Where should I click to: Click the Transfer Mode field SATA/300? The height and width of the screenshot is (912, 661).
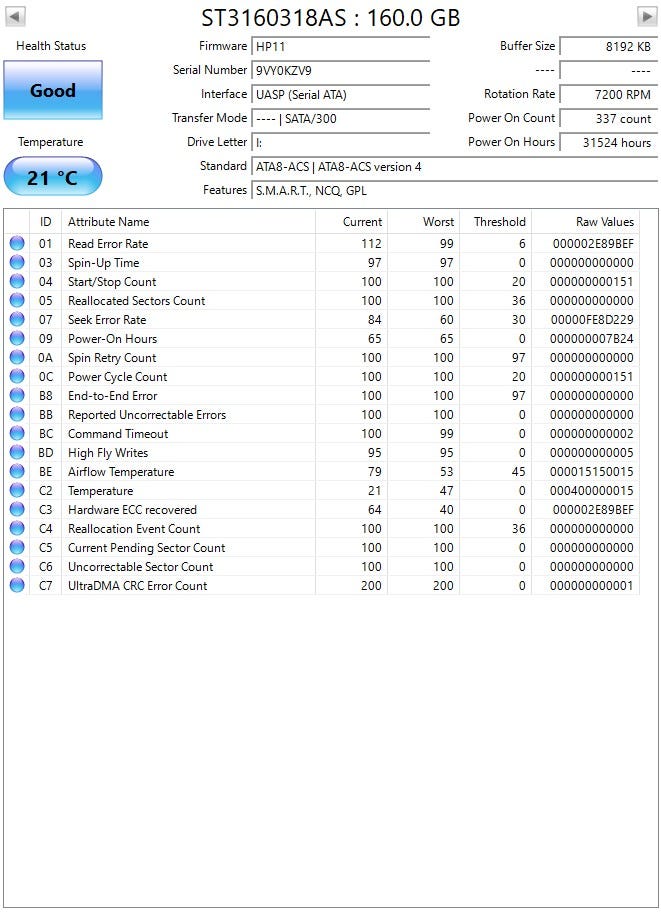click(340, 119)
